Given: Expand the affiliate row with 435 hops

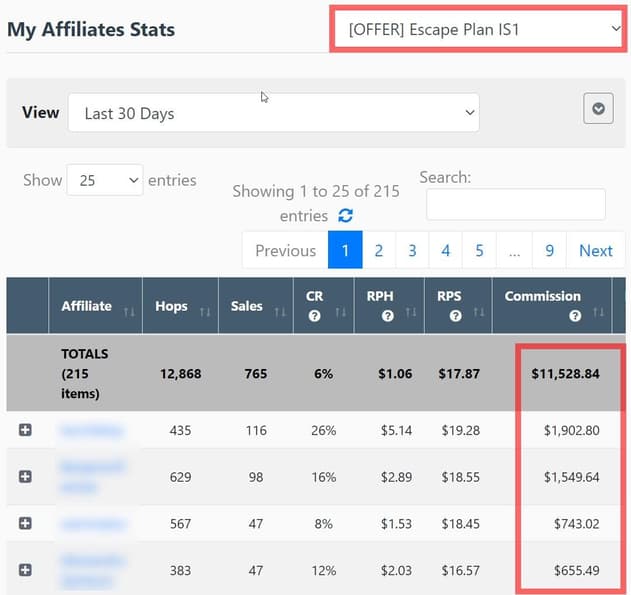Looking at the screenshot, I should 25,430.
